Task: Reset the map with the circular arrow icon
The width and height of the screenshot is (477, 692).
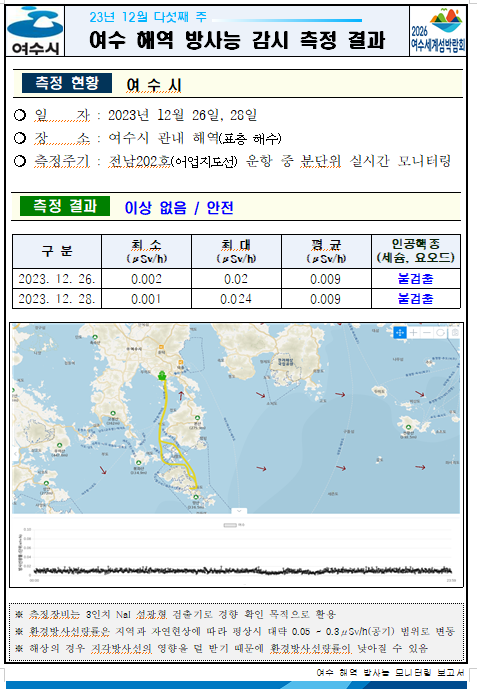Action: [440, 332]
